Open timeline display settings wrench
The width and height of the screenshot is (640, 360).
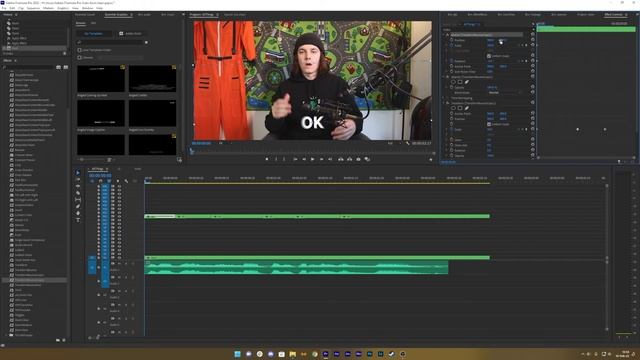click(x=126, y=181)
